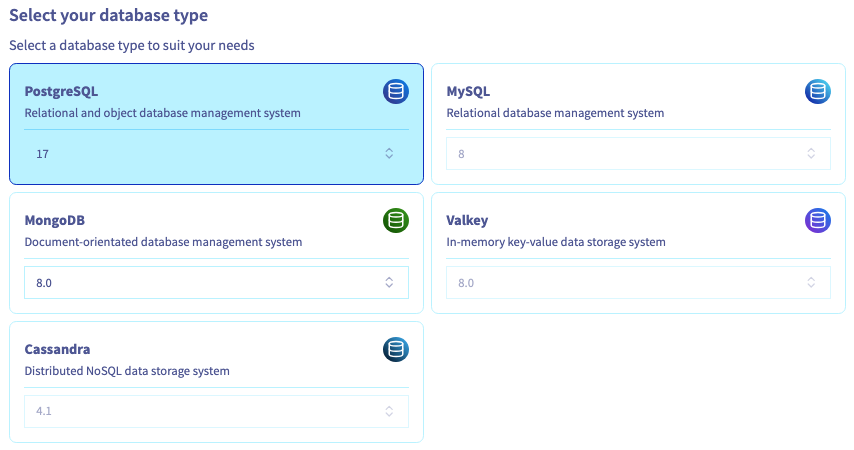Choose the MySQL card title

[x=468, y=92]
